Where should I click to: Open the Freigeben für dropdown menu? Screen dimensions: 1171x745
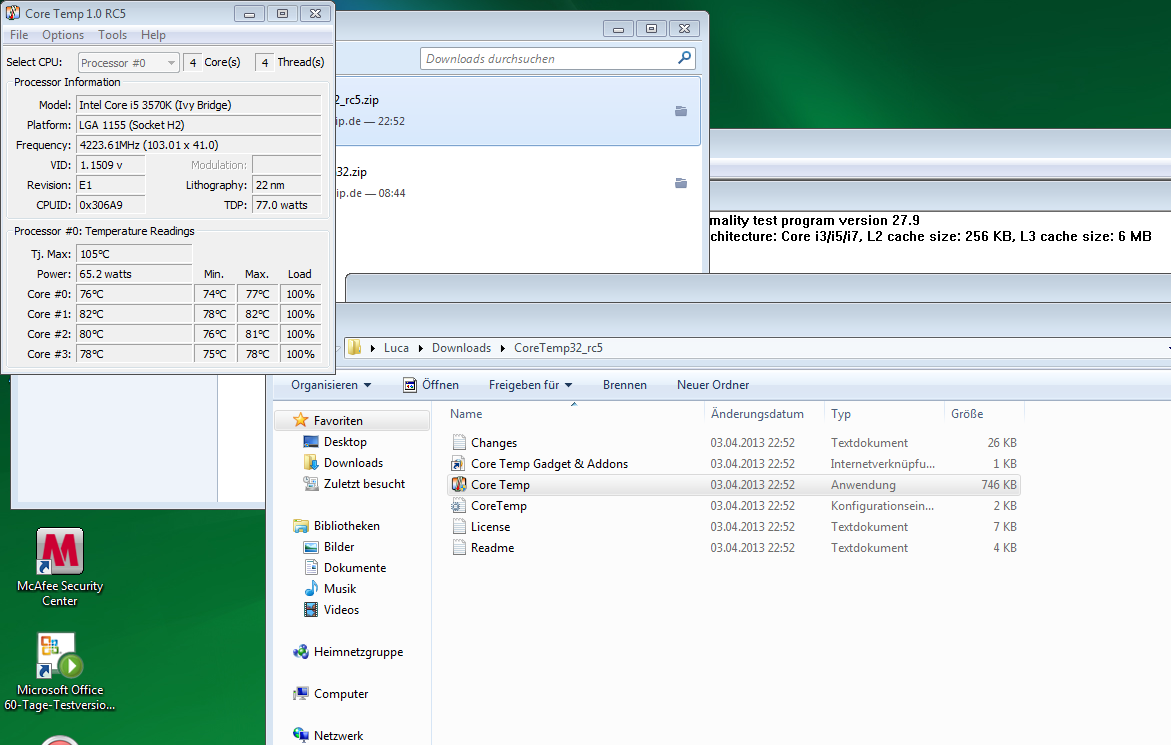530,384
